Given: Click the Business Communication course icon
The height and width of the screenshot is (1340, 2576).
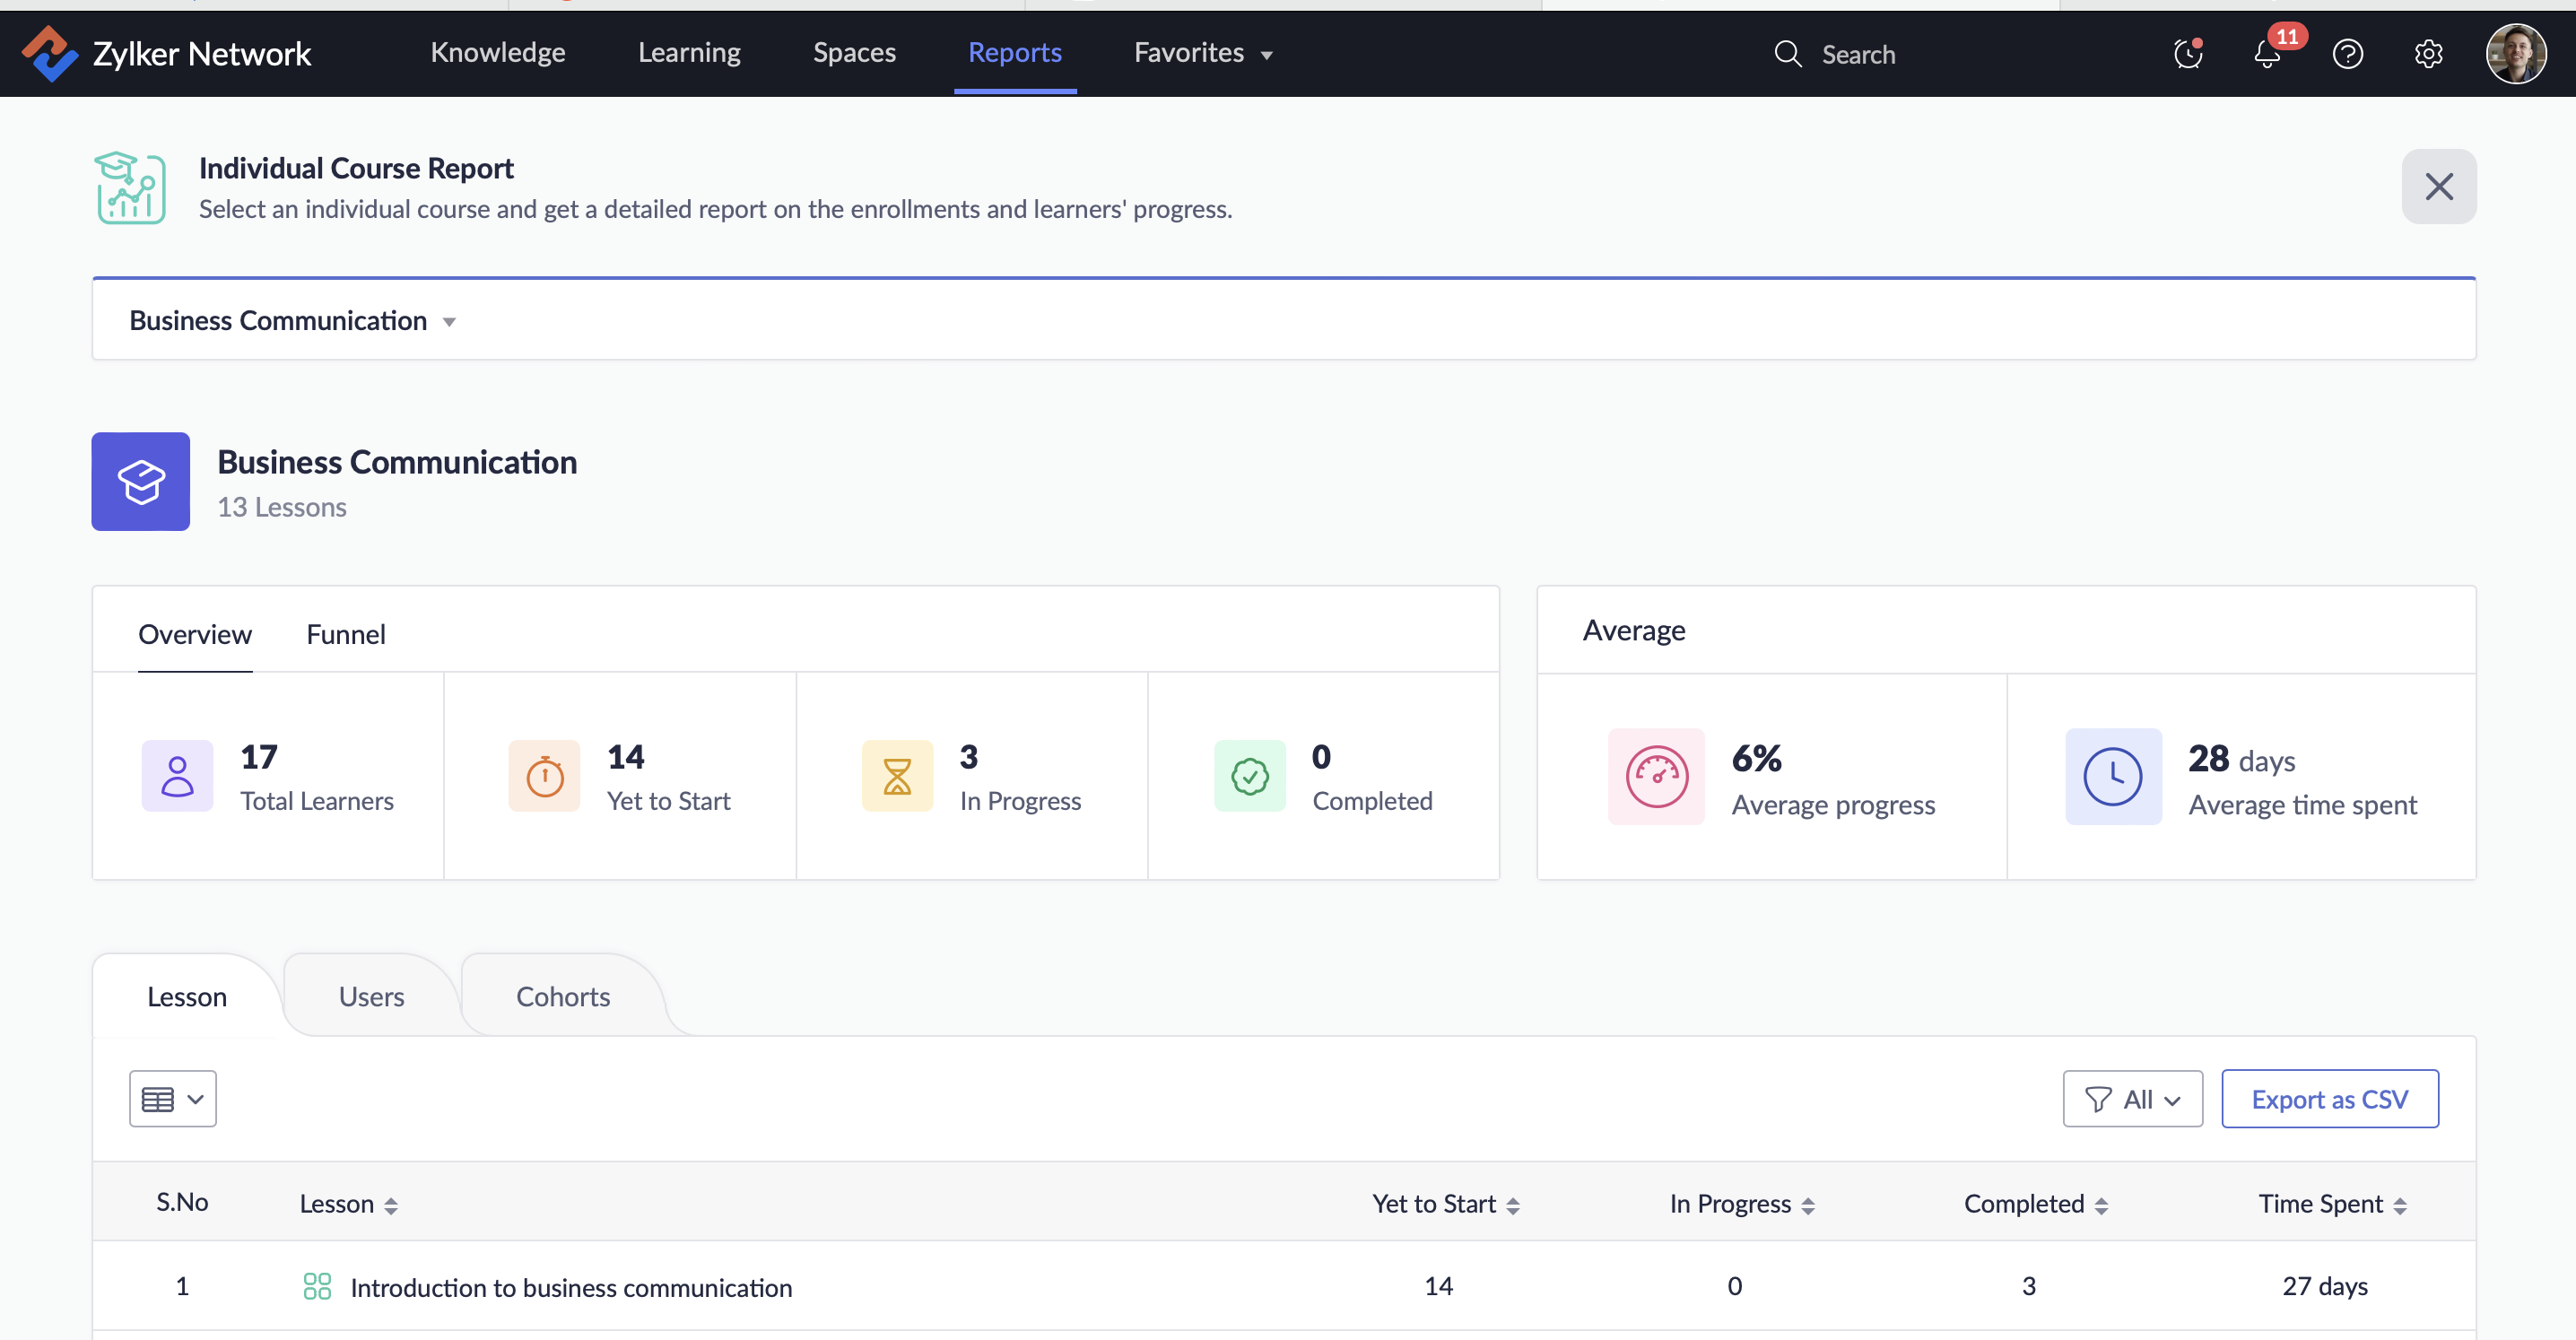Looking at the screenshot, I should (141, 481).
